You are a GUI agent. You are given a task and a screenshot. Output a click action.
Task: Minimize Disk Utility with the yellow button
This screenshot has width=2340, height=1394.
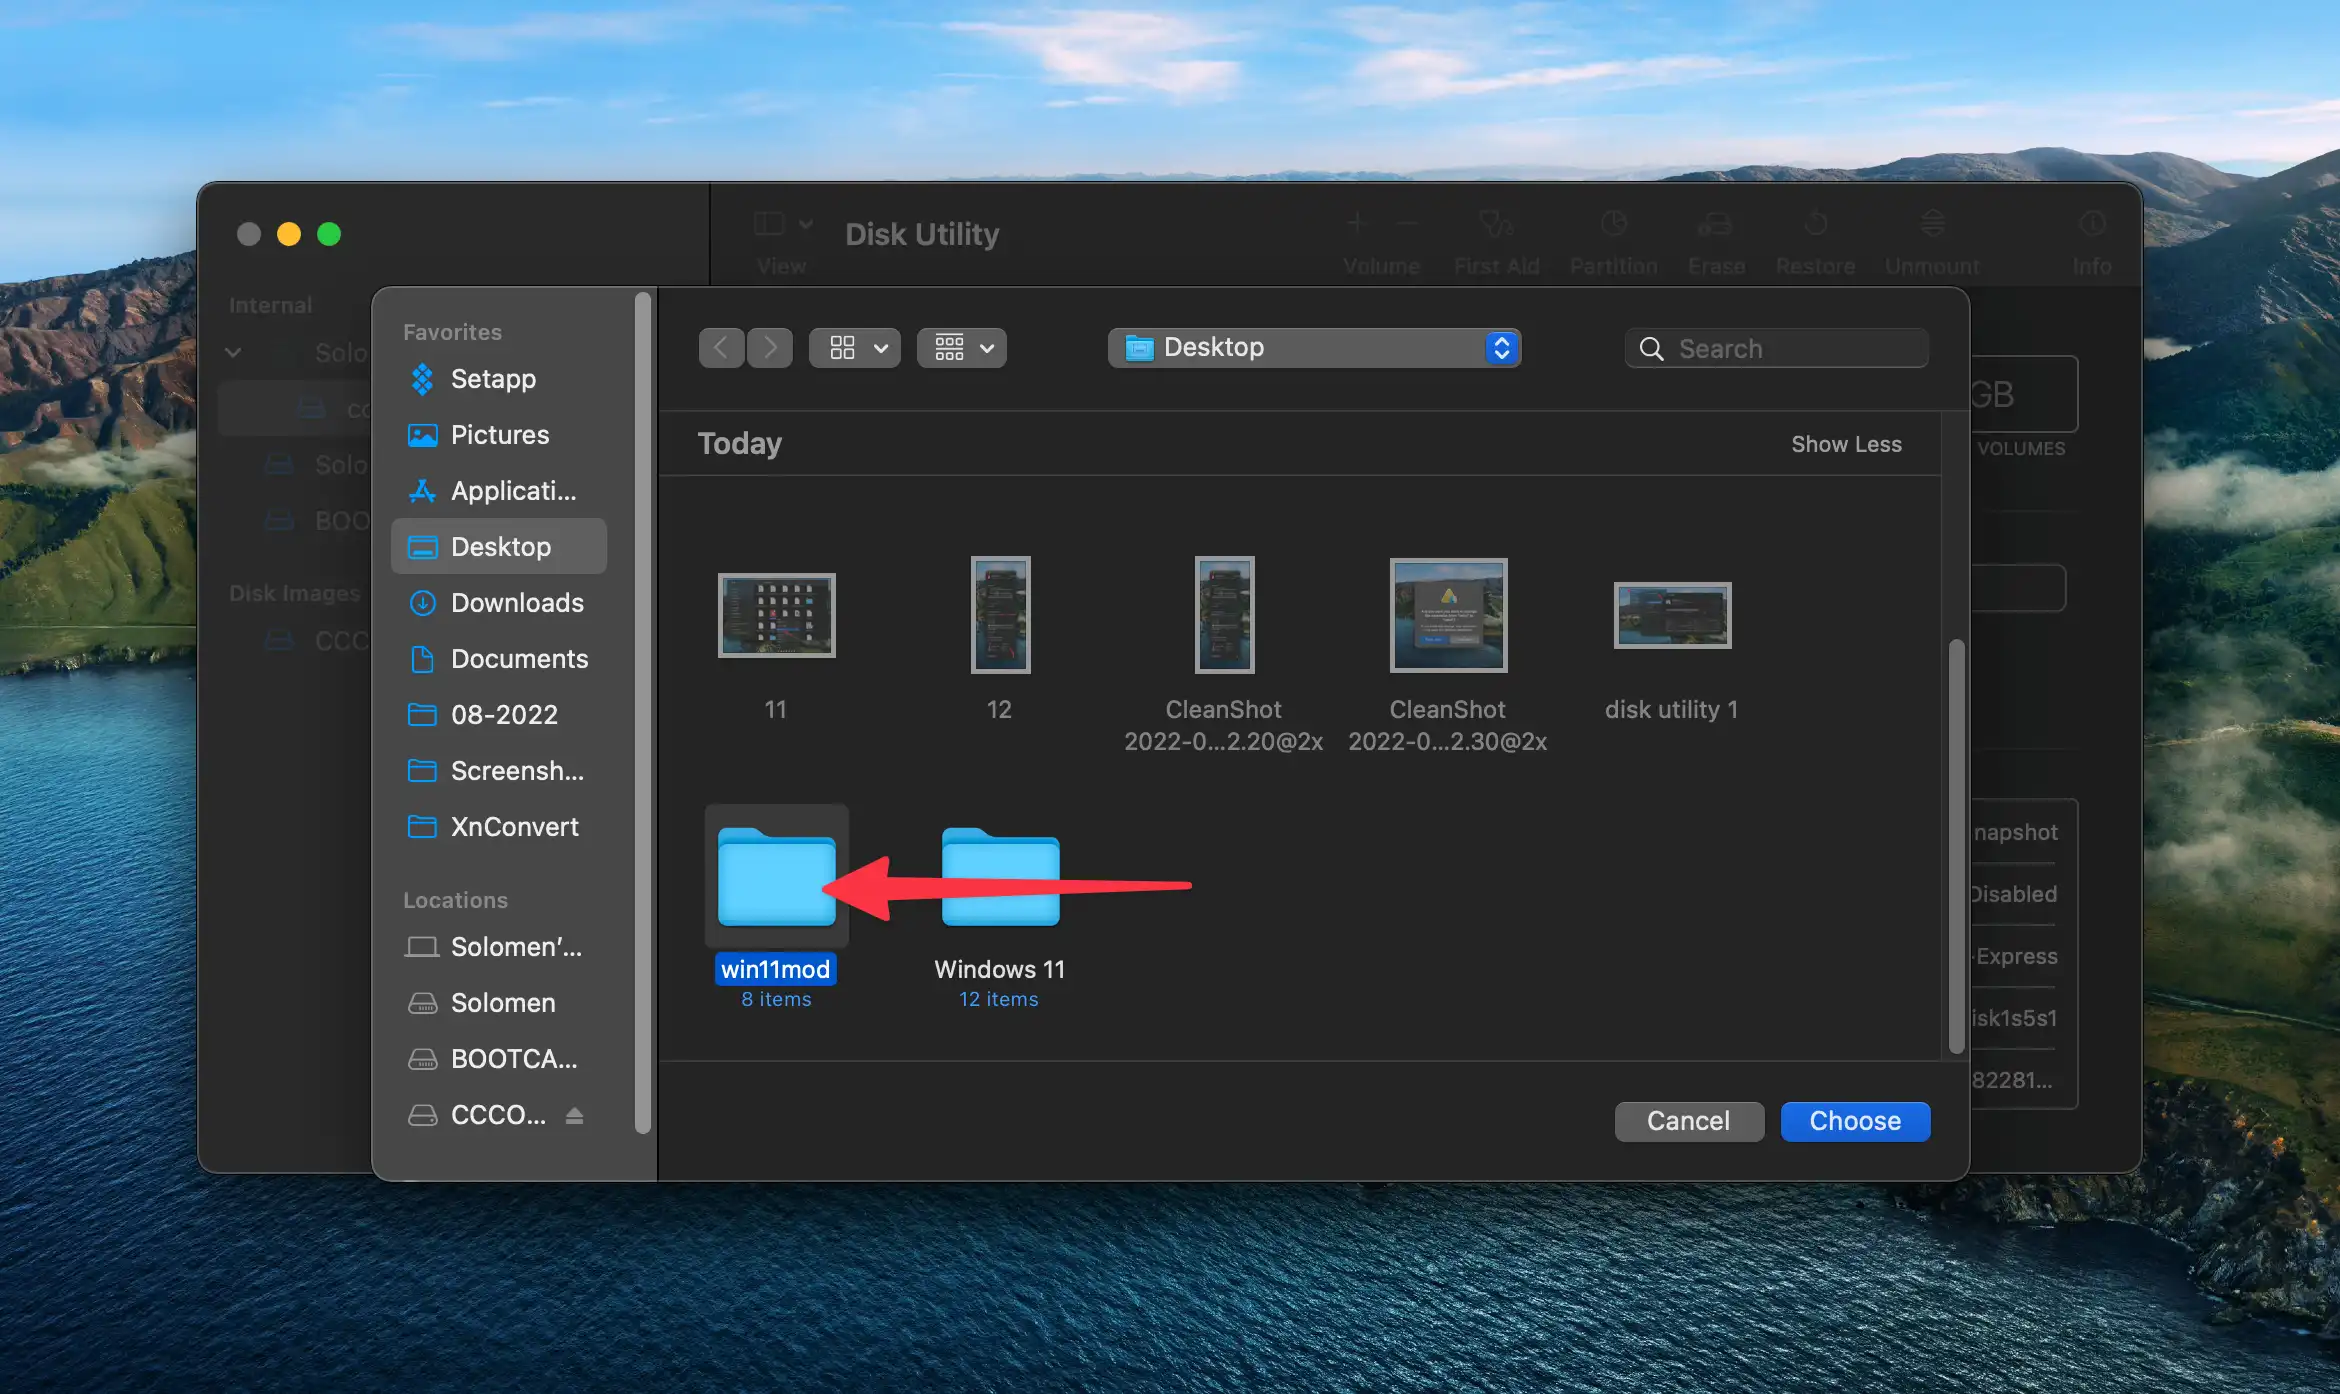(289, 234)
